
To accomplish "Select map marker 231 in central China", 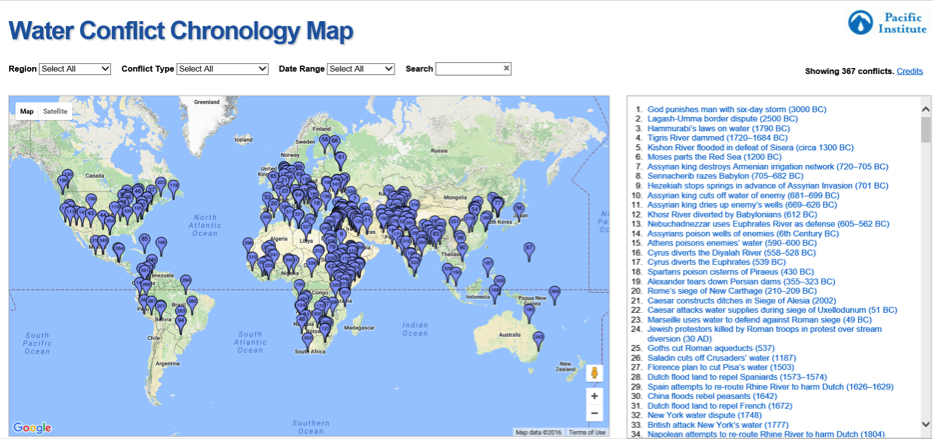I will (x=455, y=224).
